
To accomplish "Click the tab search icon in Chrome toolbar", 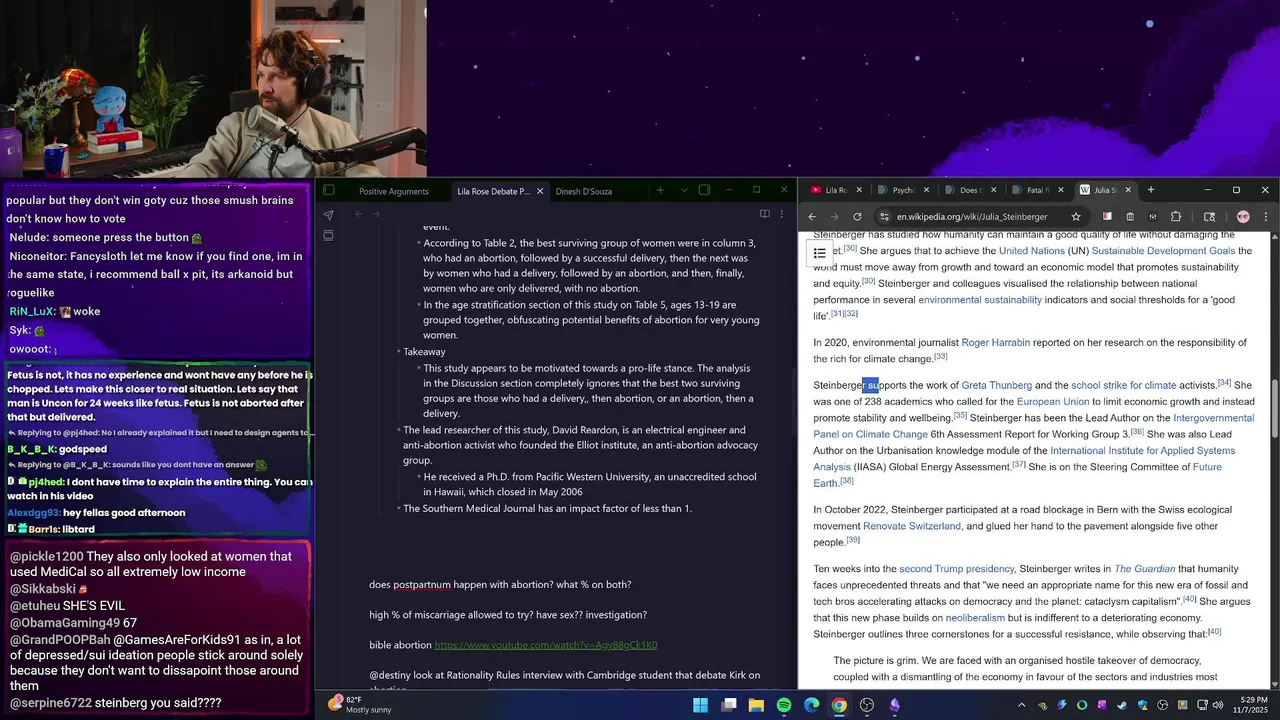I will (x=1209, y=216).
